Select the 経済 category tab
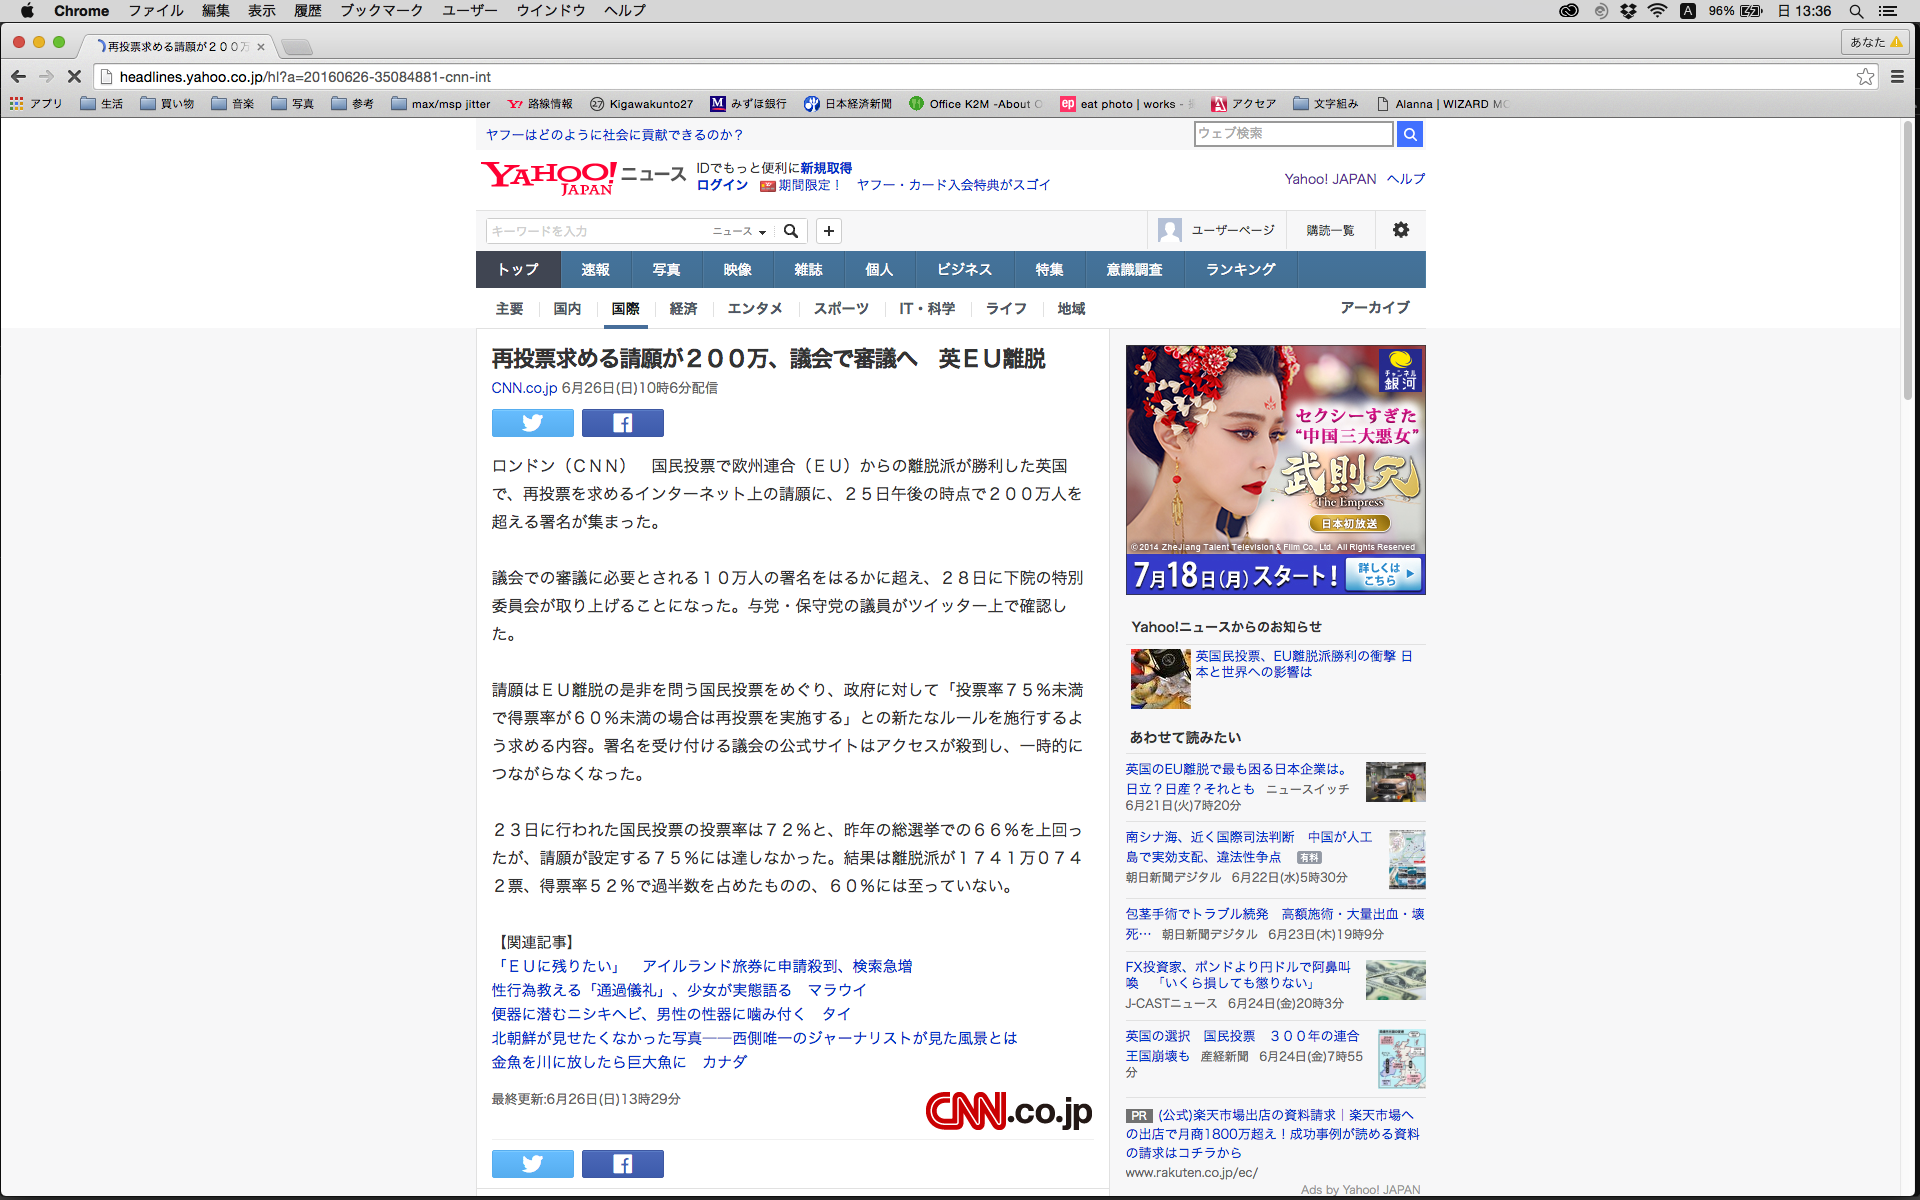 (683, 309)
